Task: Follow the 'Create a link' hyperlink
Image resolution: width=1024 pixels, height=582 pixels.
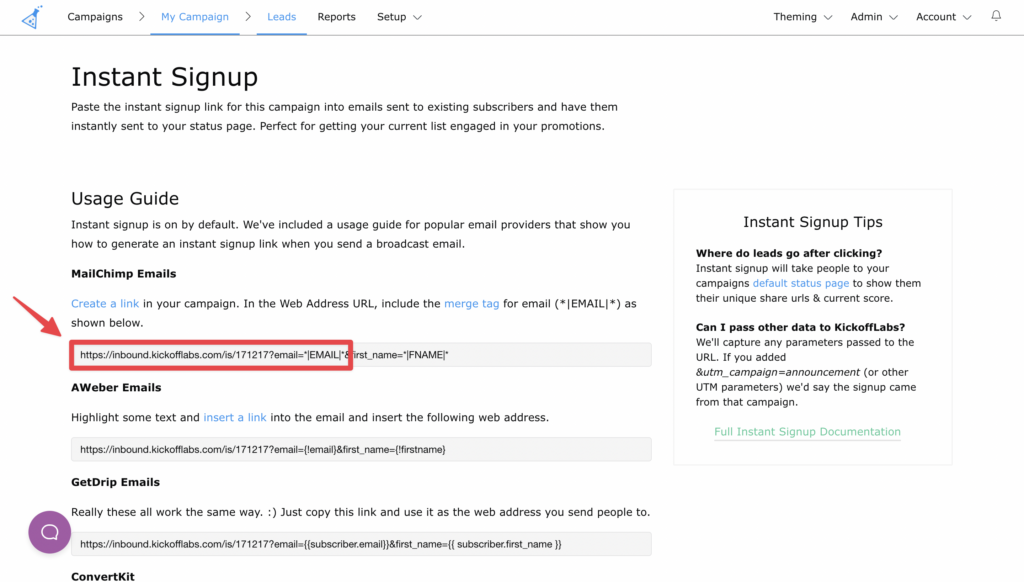Action: tap(105, 304)
